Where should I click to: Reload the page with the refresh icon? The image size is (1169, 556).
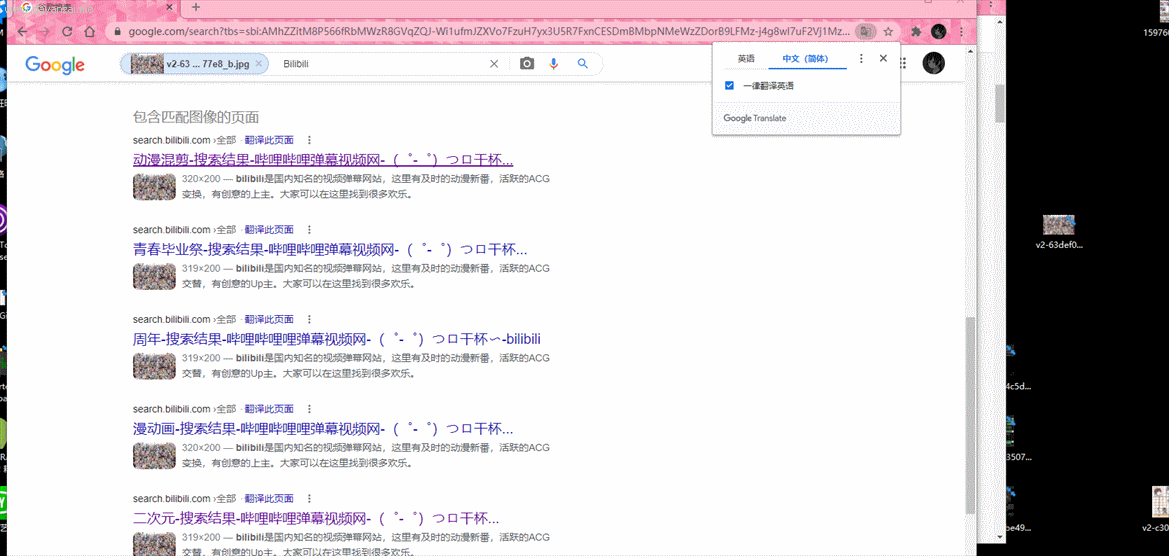67,32
